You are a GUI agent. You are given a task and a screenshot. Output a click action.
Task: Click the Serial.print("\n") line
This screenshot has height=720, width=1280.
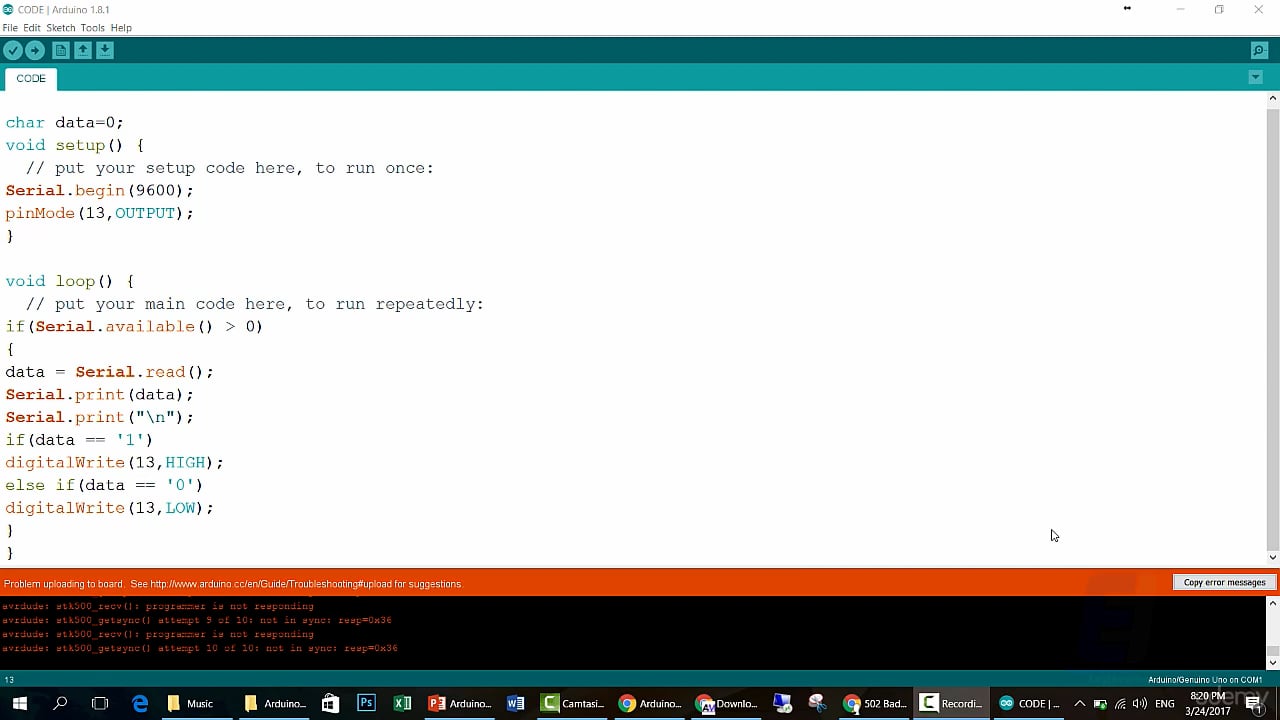click(100, 417)
